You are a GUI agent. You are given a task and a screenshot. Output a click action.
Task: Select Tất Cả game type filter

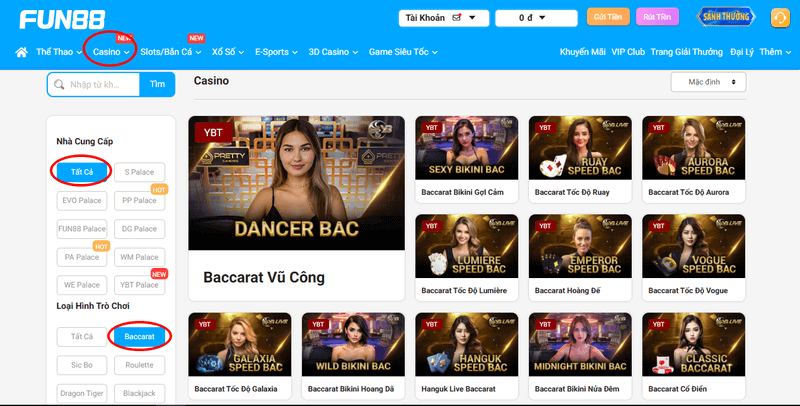pyautogui.click(x=82, y=337)
